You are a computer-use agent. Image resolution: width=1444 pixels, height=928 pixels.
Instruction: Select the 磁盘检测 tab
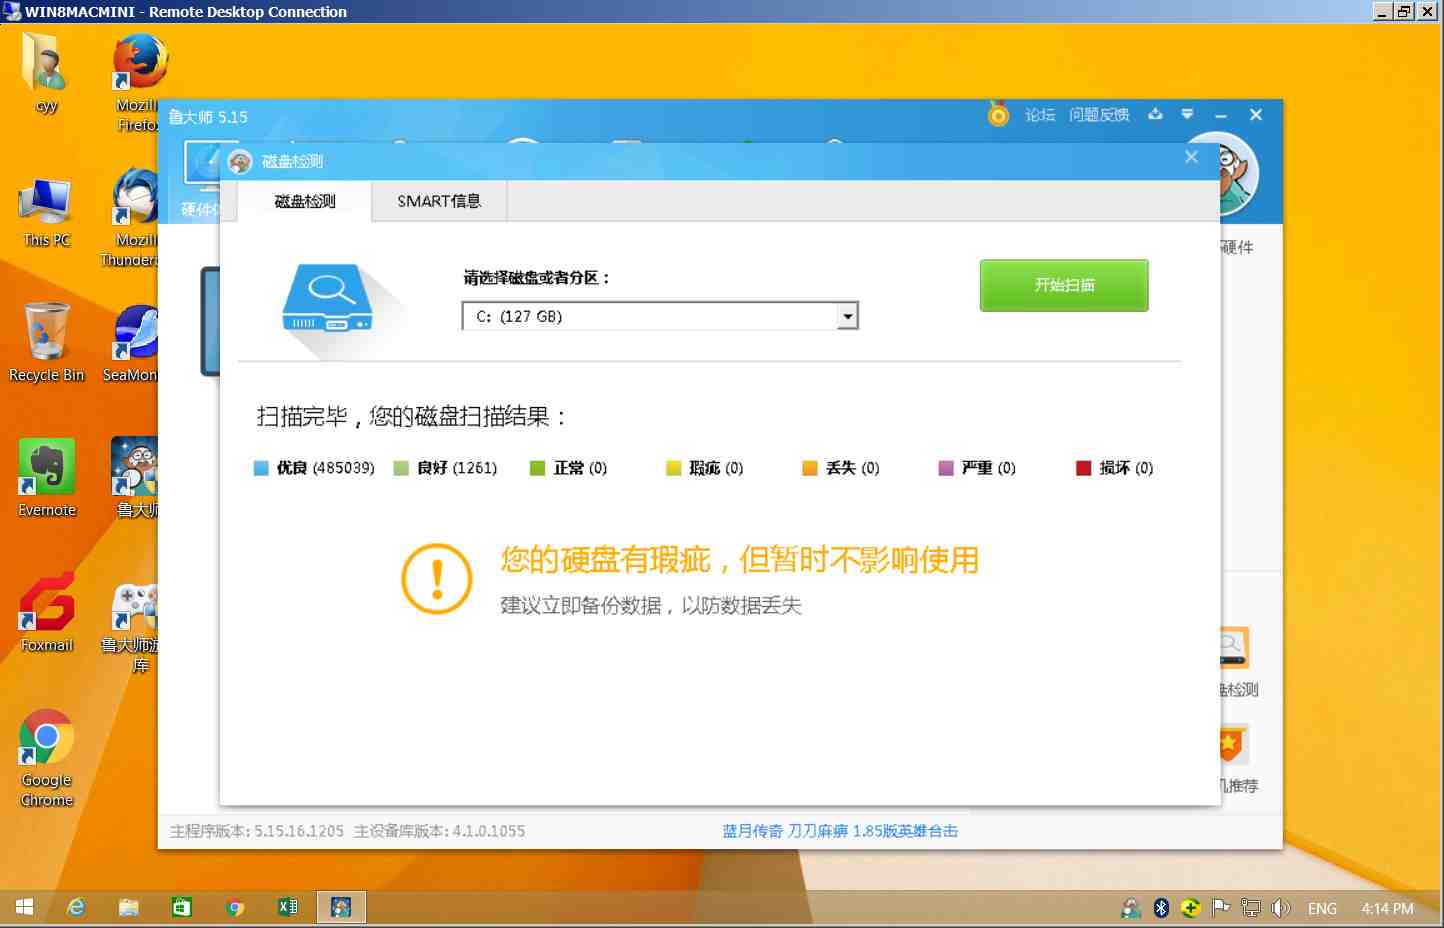click(x=305, y=201)
